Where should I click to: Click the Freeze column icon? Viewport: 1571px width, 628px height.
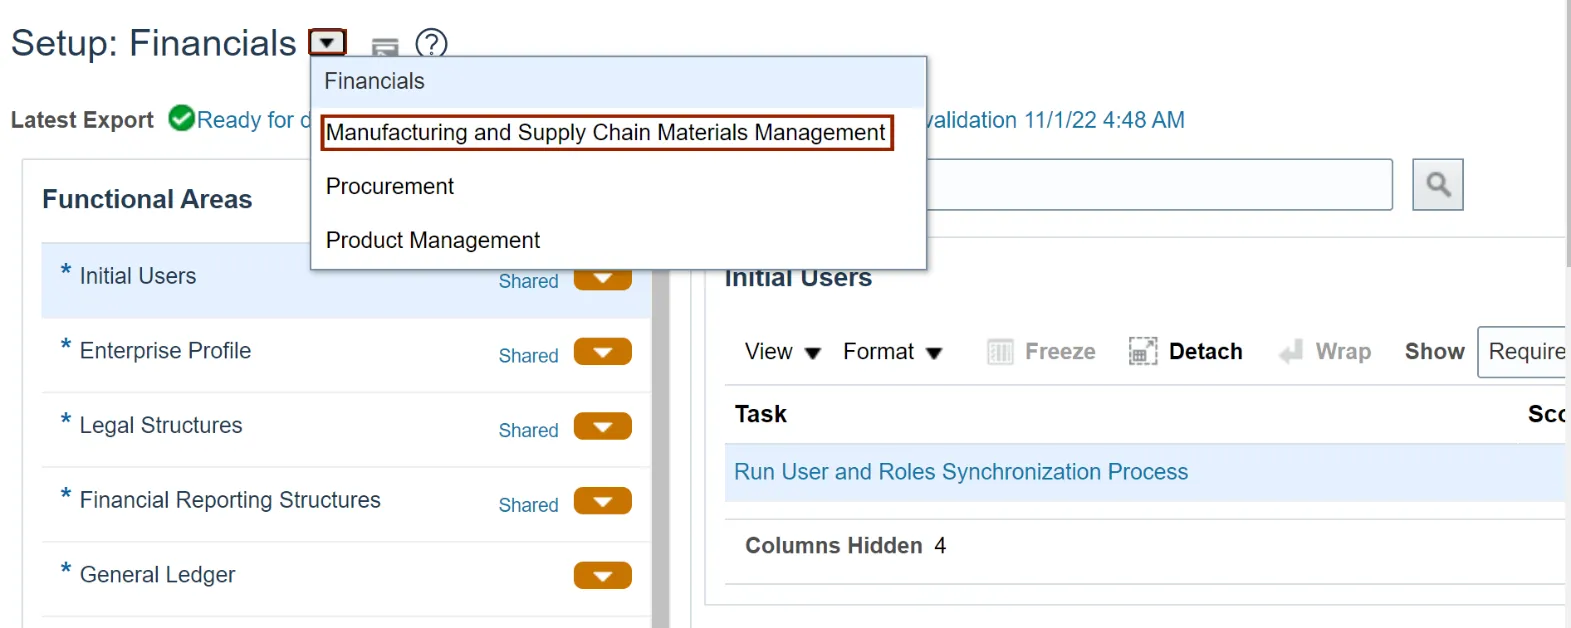coord(1000,352)
